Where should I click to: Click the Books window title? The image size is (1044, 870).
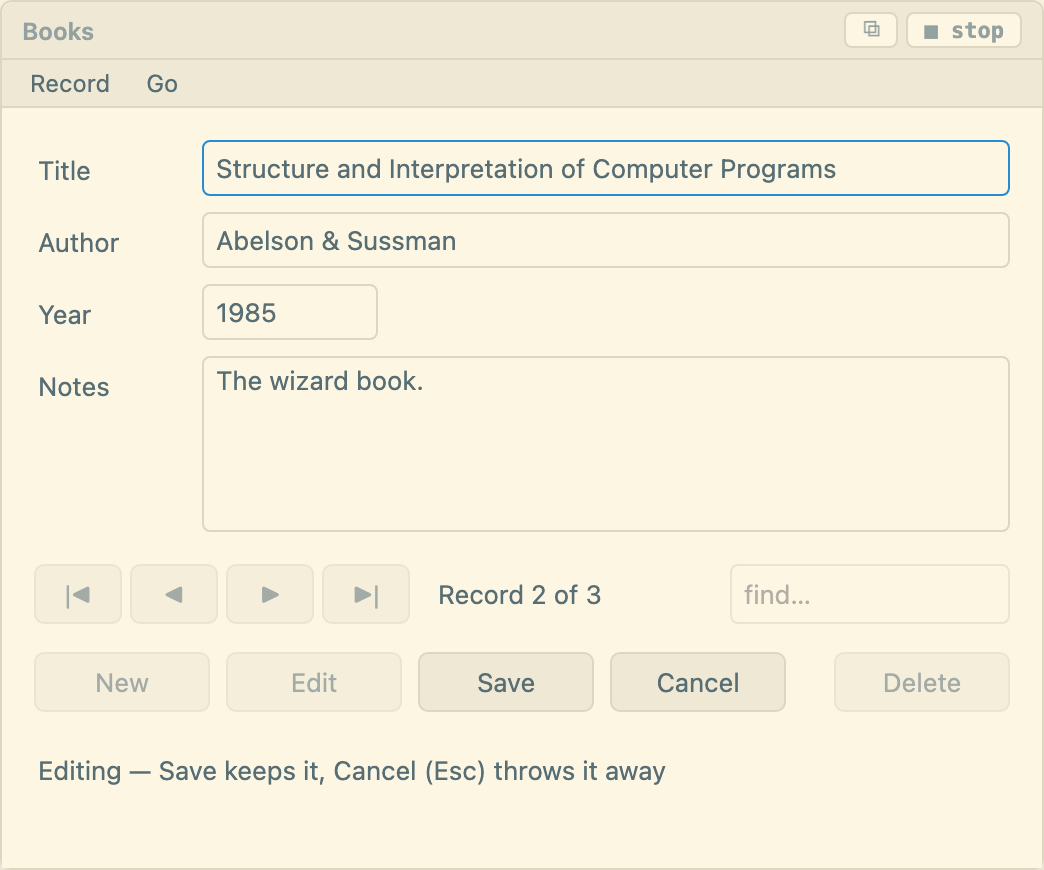[59, 31]
